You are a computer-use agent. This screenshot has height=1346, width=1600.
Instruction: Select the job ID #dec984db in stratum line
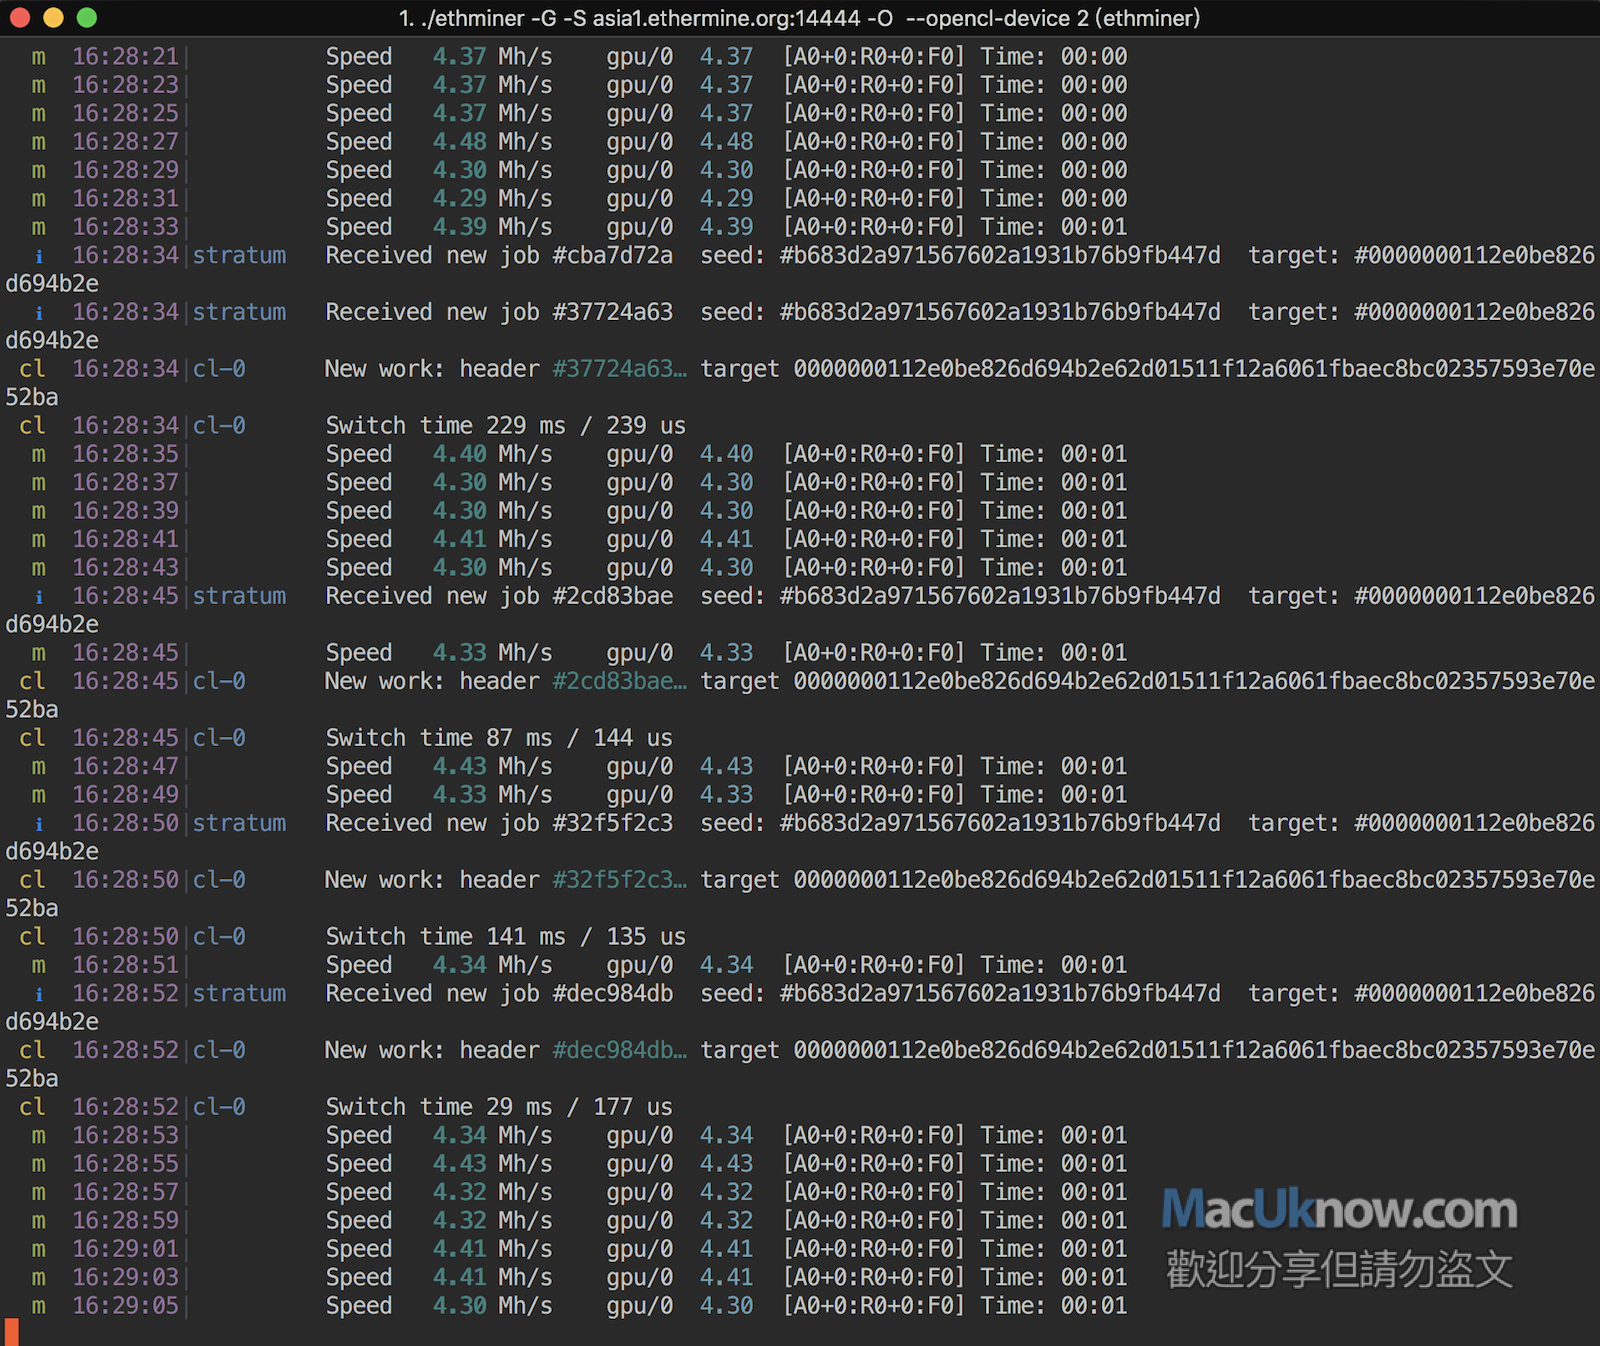click(612, 994)
